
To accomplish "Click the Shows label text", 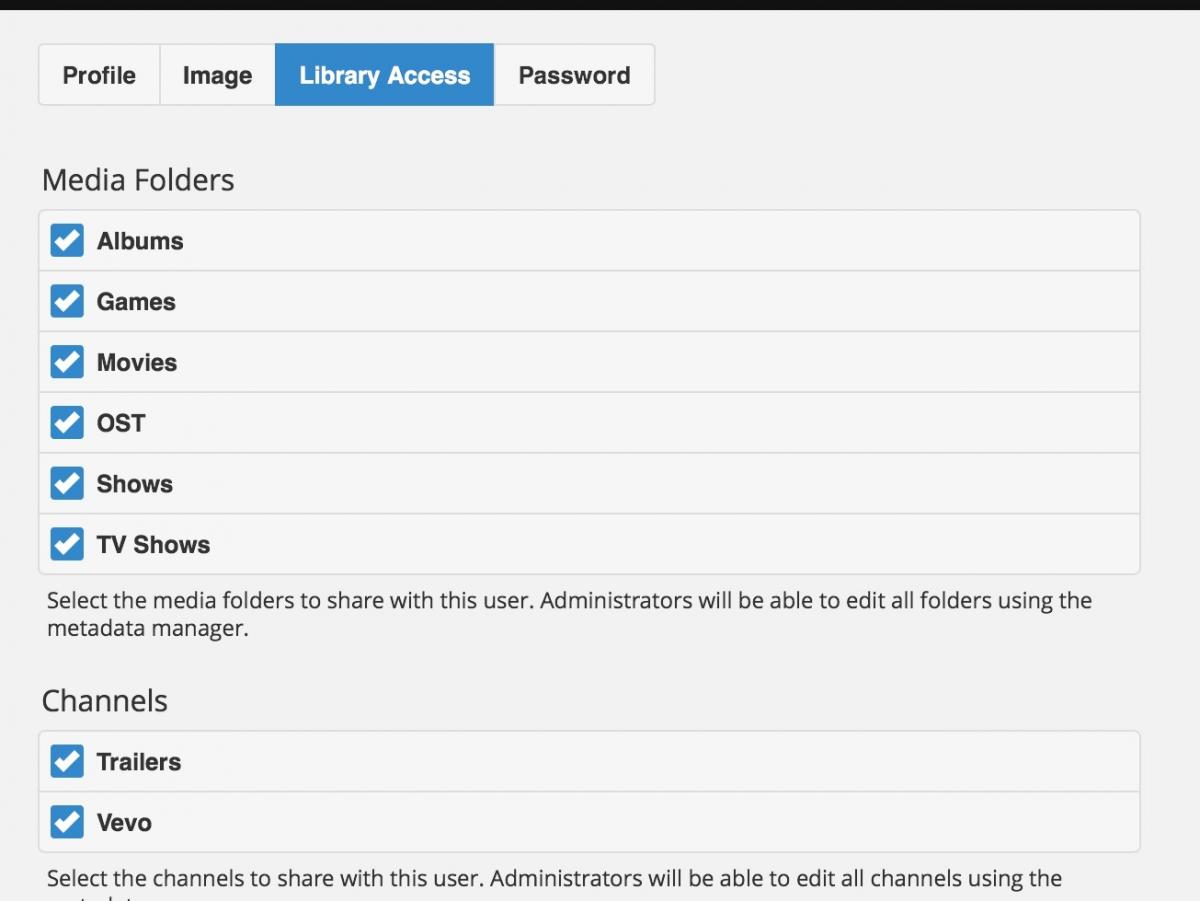I will [x=135, y=484].
